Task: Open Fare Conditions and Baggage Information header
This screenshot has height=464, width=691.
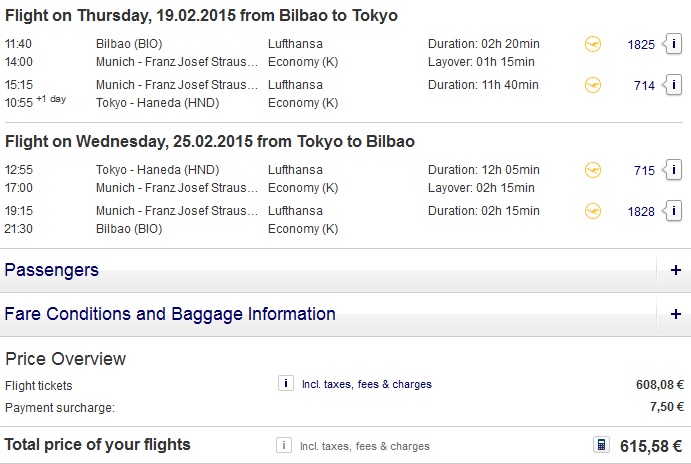Action: tap(170, 314)
